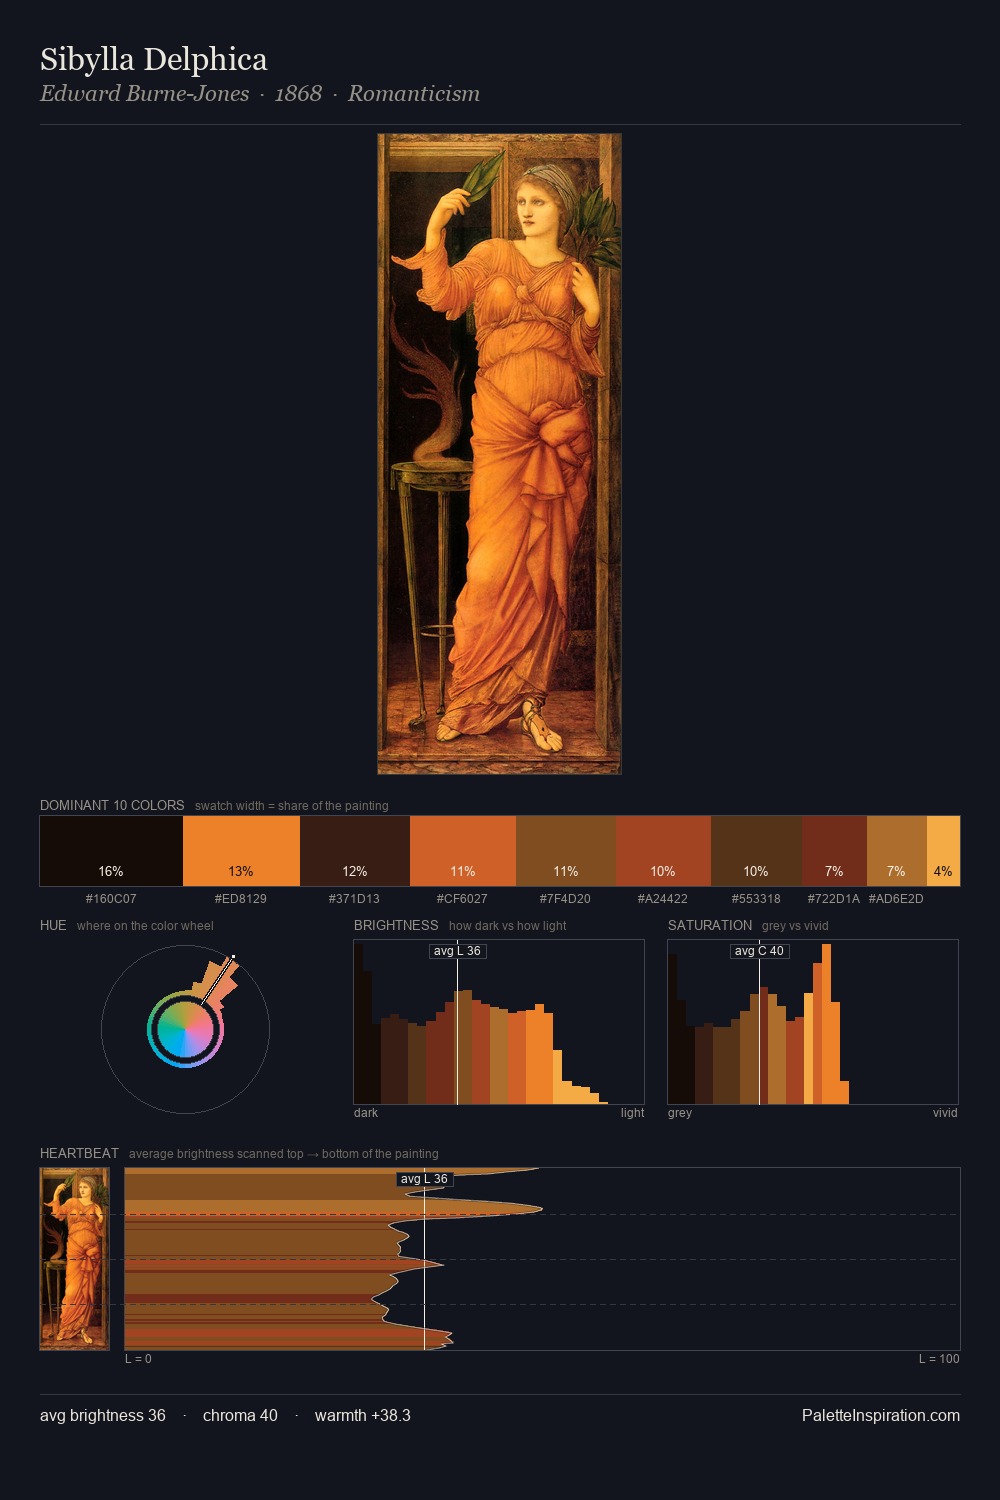Click the #371D13 hex code label

[x=354, y=899]
